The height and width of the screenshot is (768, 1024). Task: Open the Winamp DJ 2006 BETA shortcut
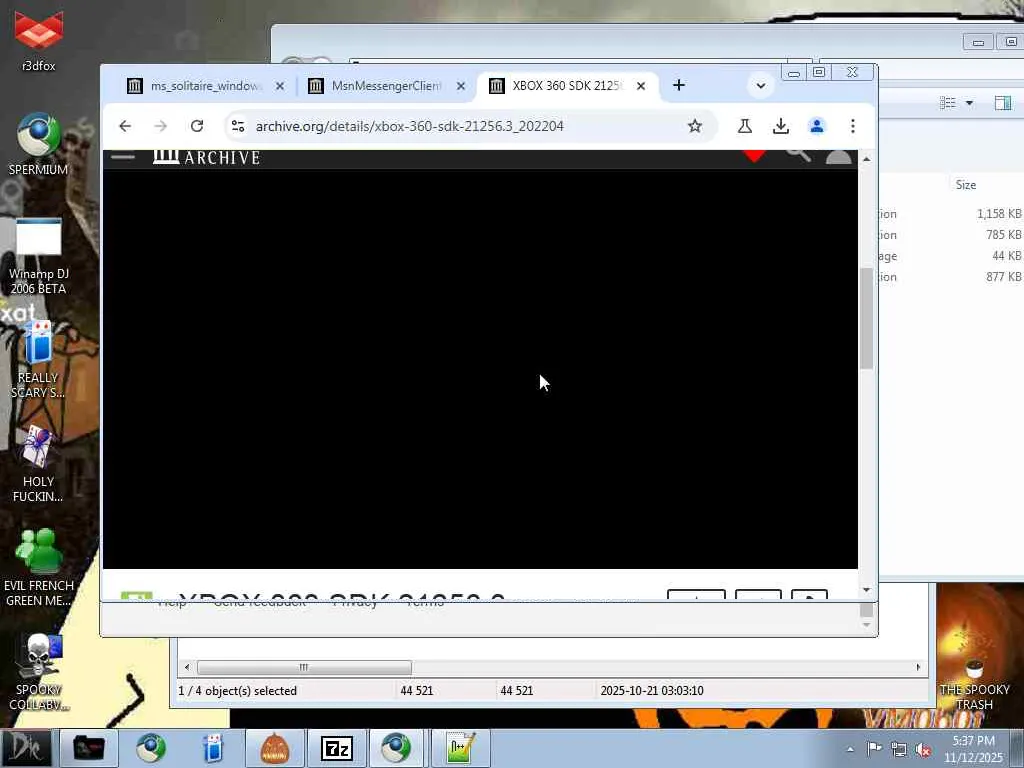click(x=39, y=256)
